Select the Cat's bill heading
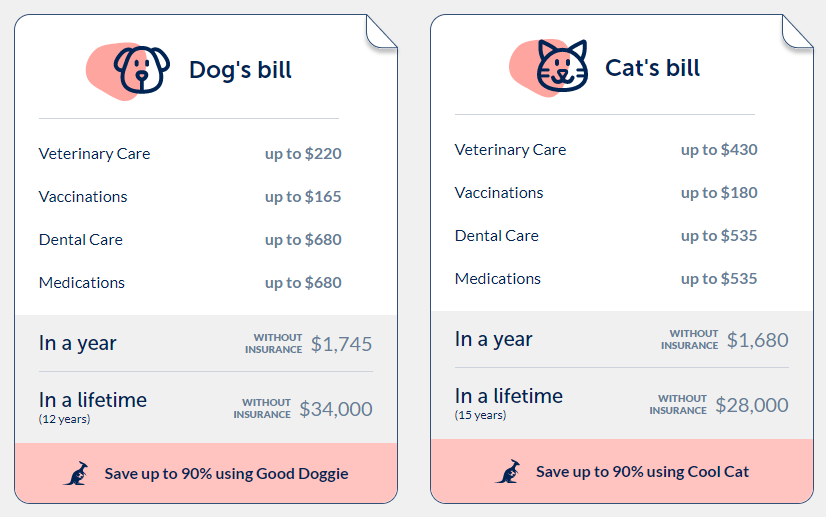This screenshot has width=826, height=517. point(652,68)
